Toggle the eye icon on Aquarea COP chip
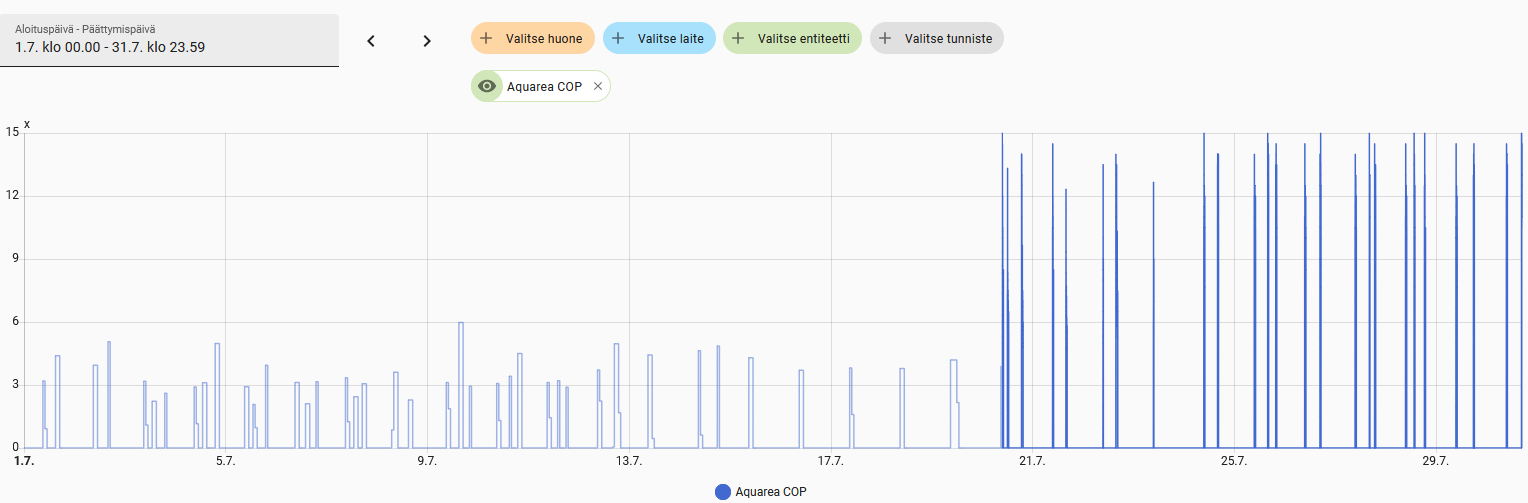1528x503 pixels. 487,87
